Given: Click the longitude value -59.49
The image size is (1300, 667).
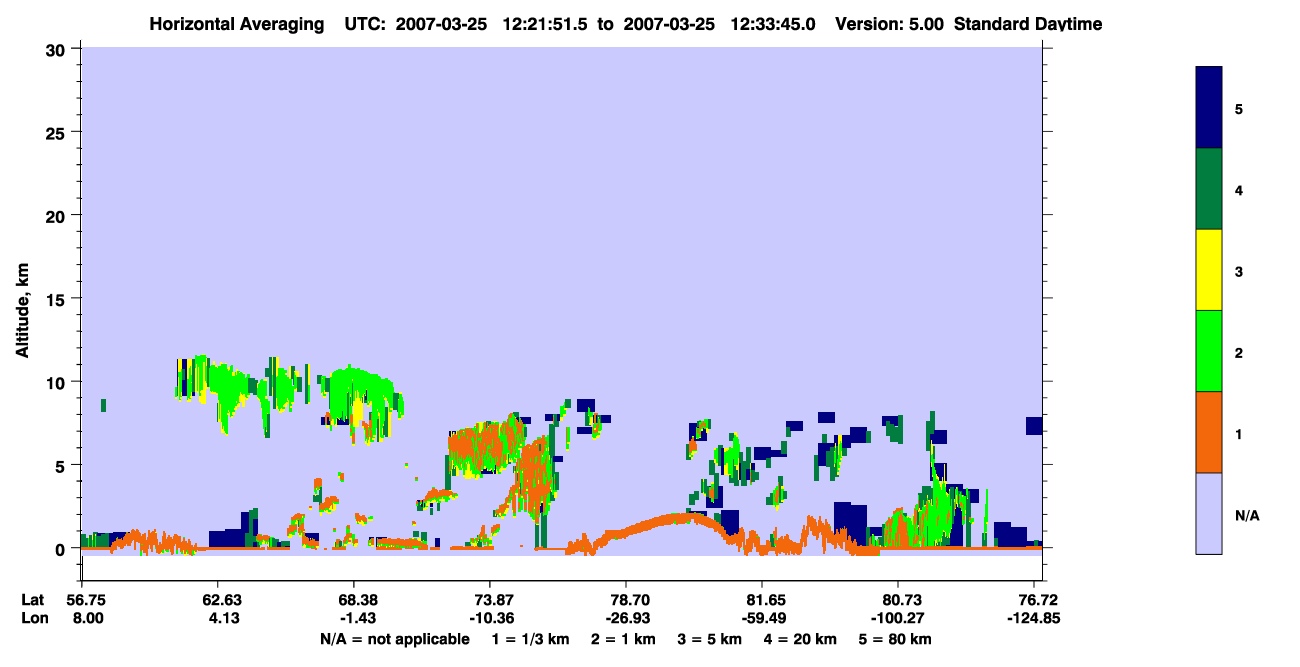Looking at the screenshot, I should [x=762, y=618].
